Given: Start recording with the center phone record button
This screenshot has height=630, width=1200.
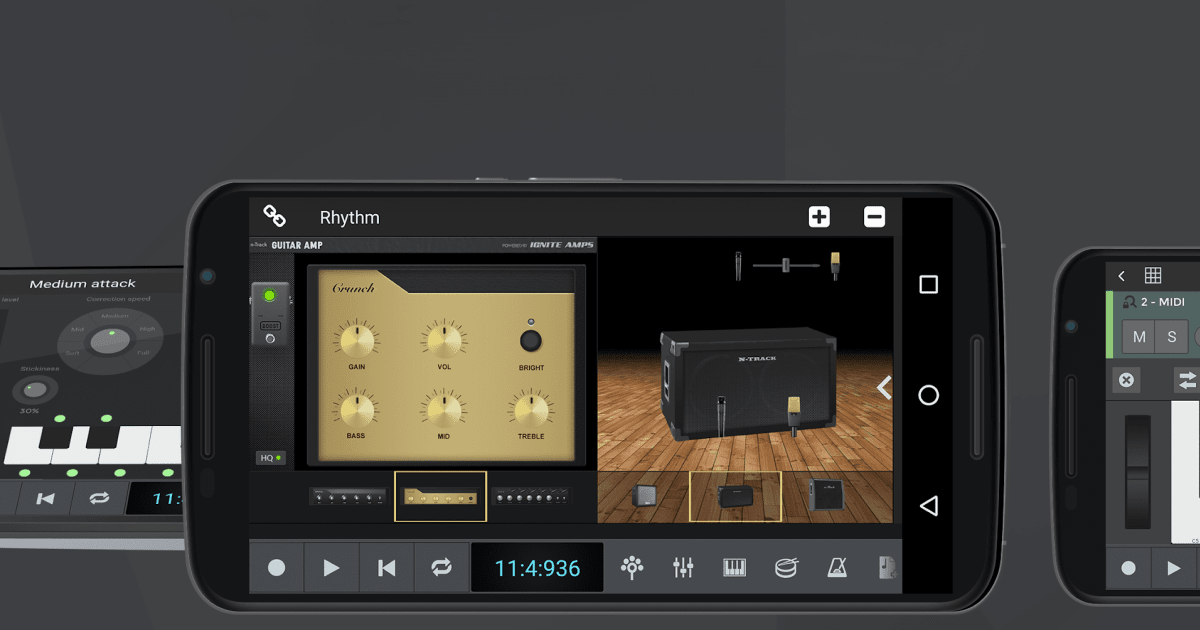Looking at the screenshot, I should [x=276, y=568].
